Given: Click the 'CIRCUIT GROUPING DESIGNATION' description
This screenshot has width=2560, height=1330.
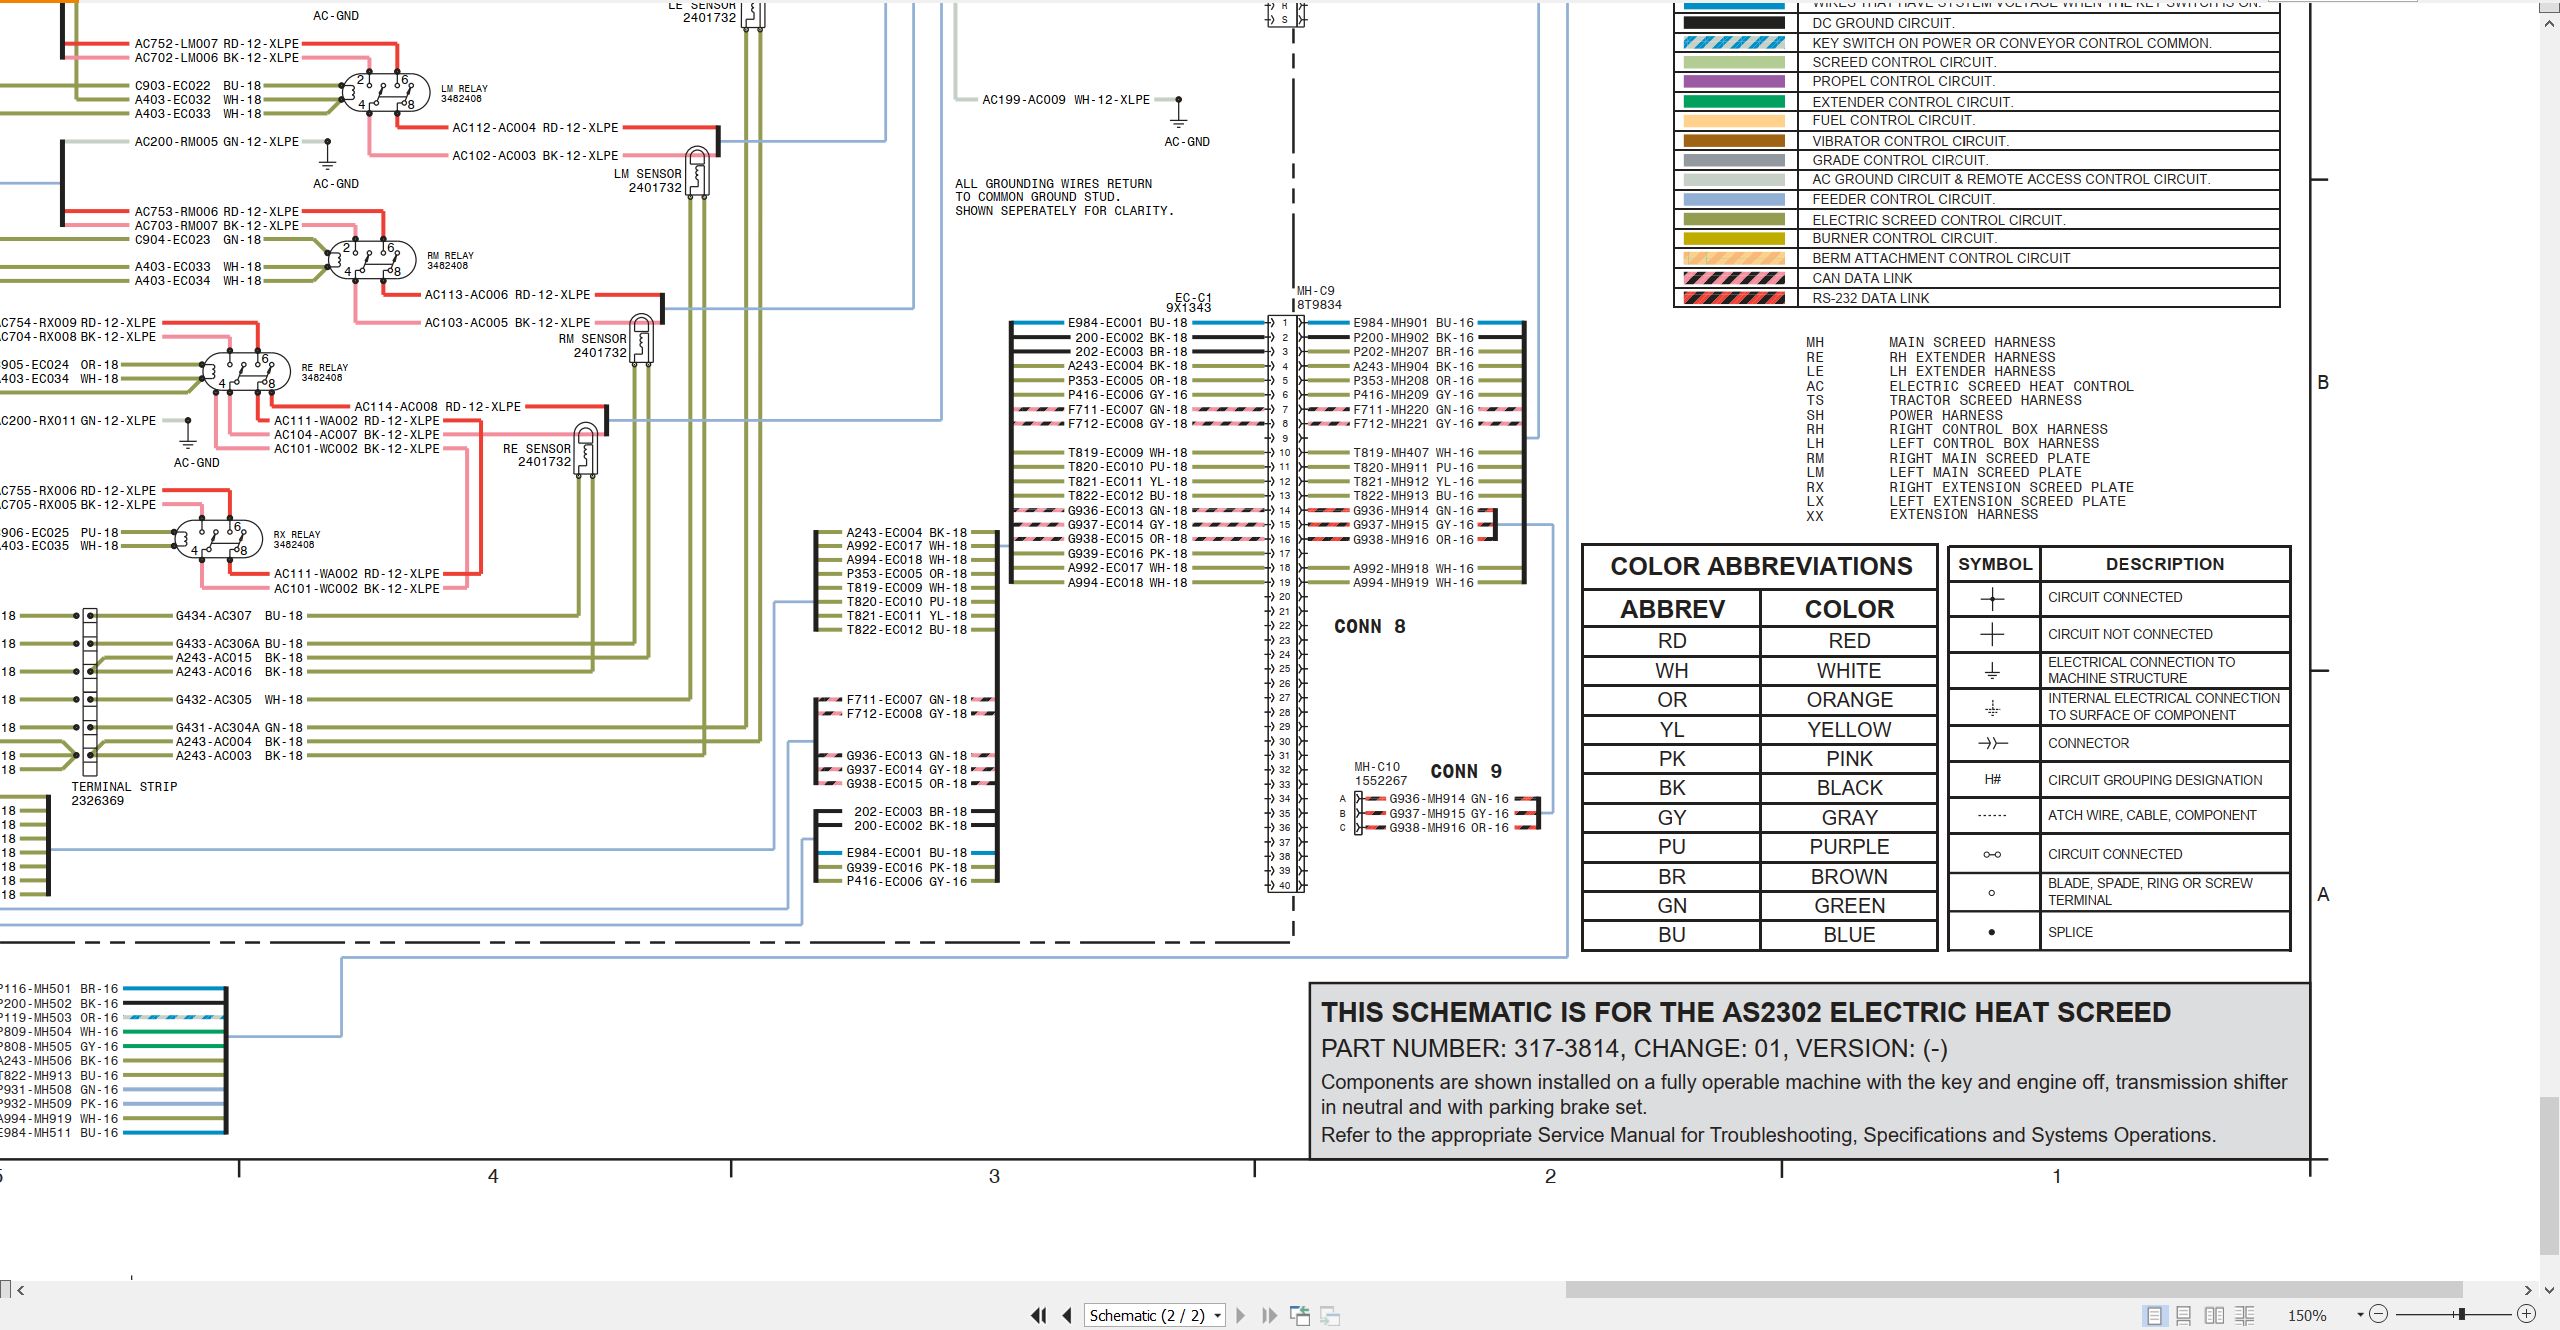Looking at the screenshot, I should click(x=2155, y=780).
